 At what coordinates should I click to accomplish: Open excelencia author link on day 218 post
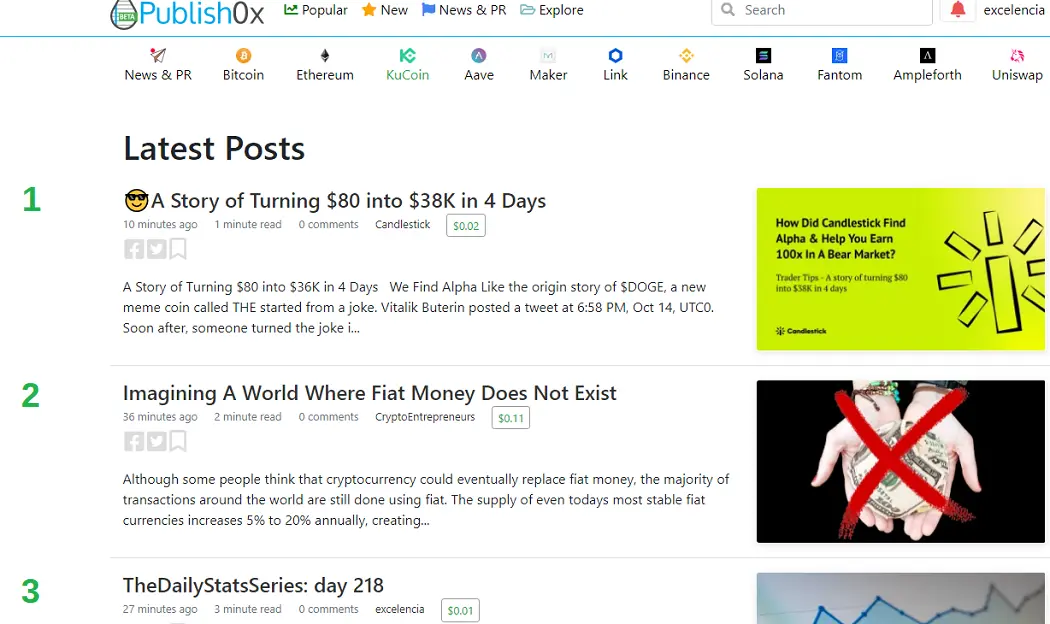[x=400, y=609]
